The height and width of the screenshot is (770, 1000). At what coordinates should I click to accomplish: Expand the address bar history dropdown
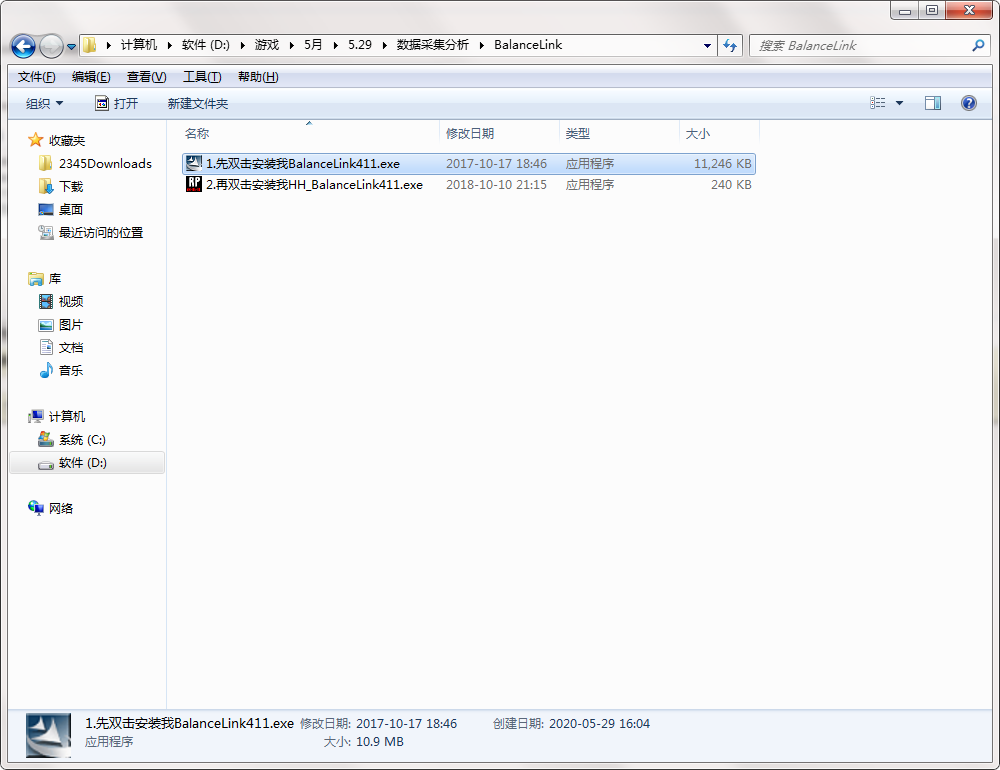[x=707, y=45]
